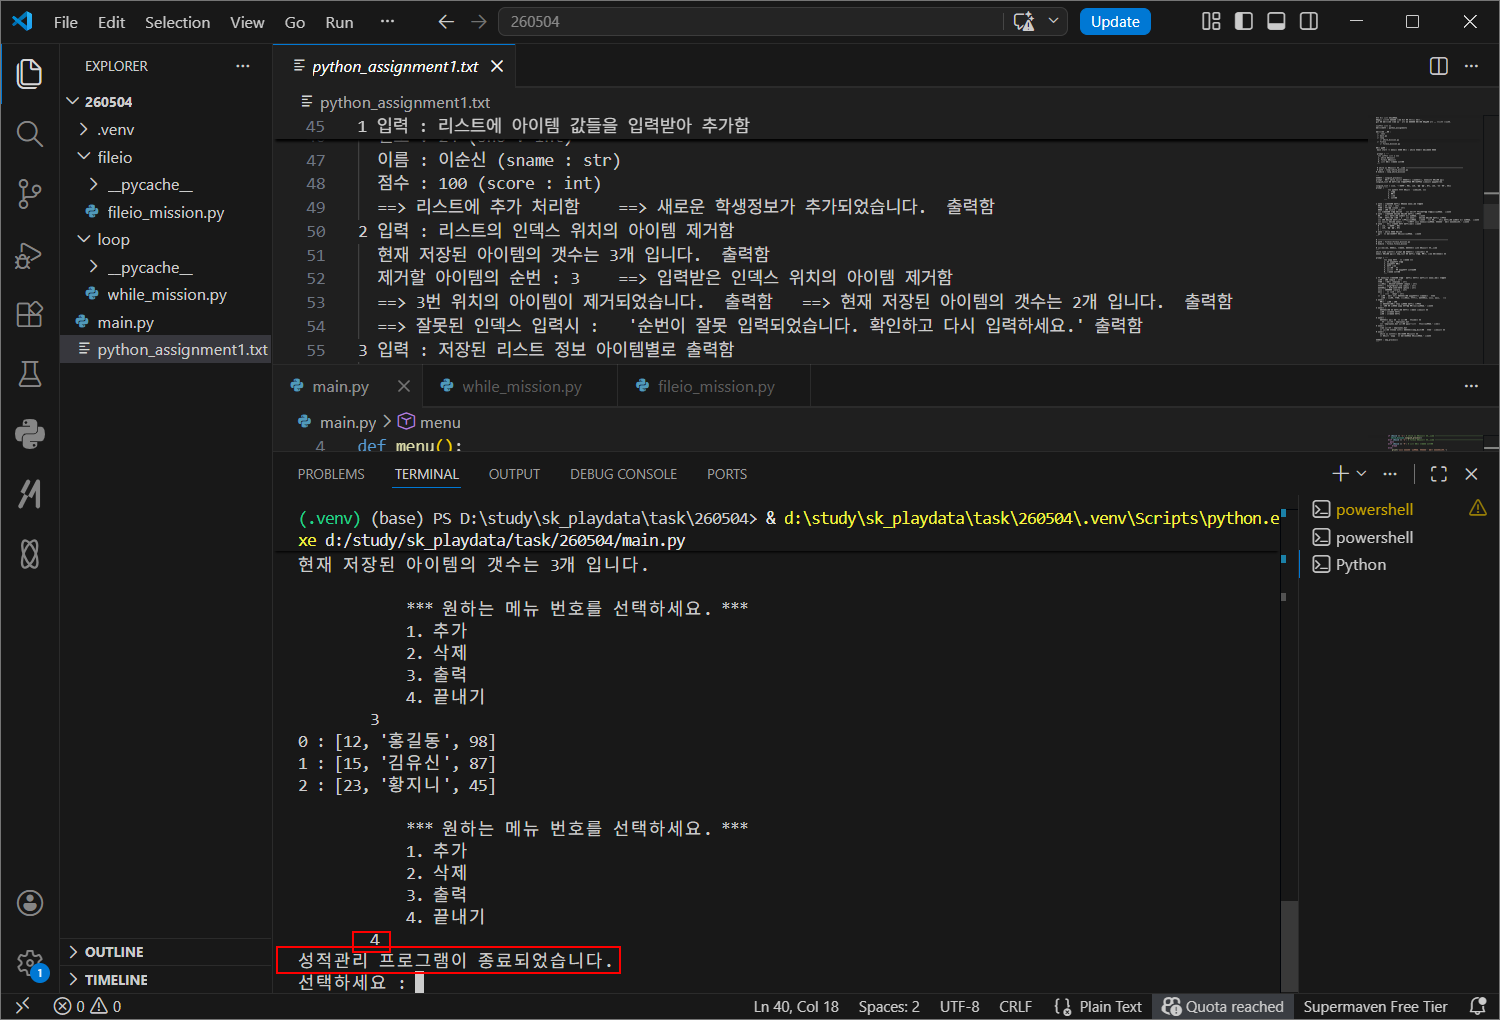This screenshot has height=1020, width=1500.
Task: Open the File menu
Action: coord(66,22)
